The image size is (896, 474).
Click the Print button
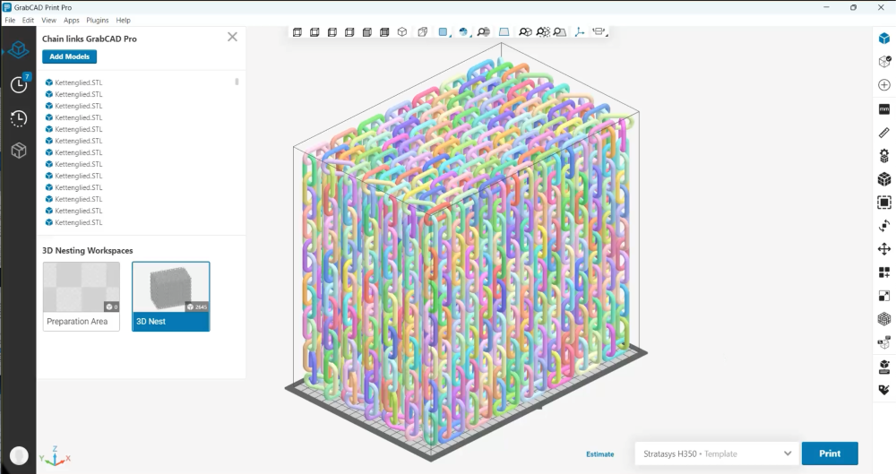pos(830,453)
